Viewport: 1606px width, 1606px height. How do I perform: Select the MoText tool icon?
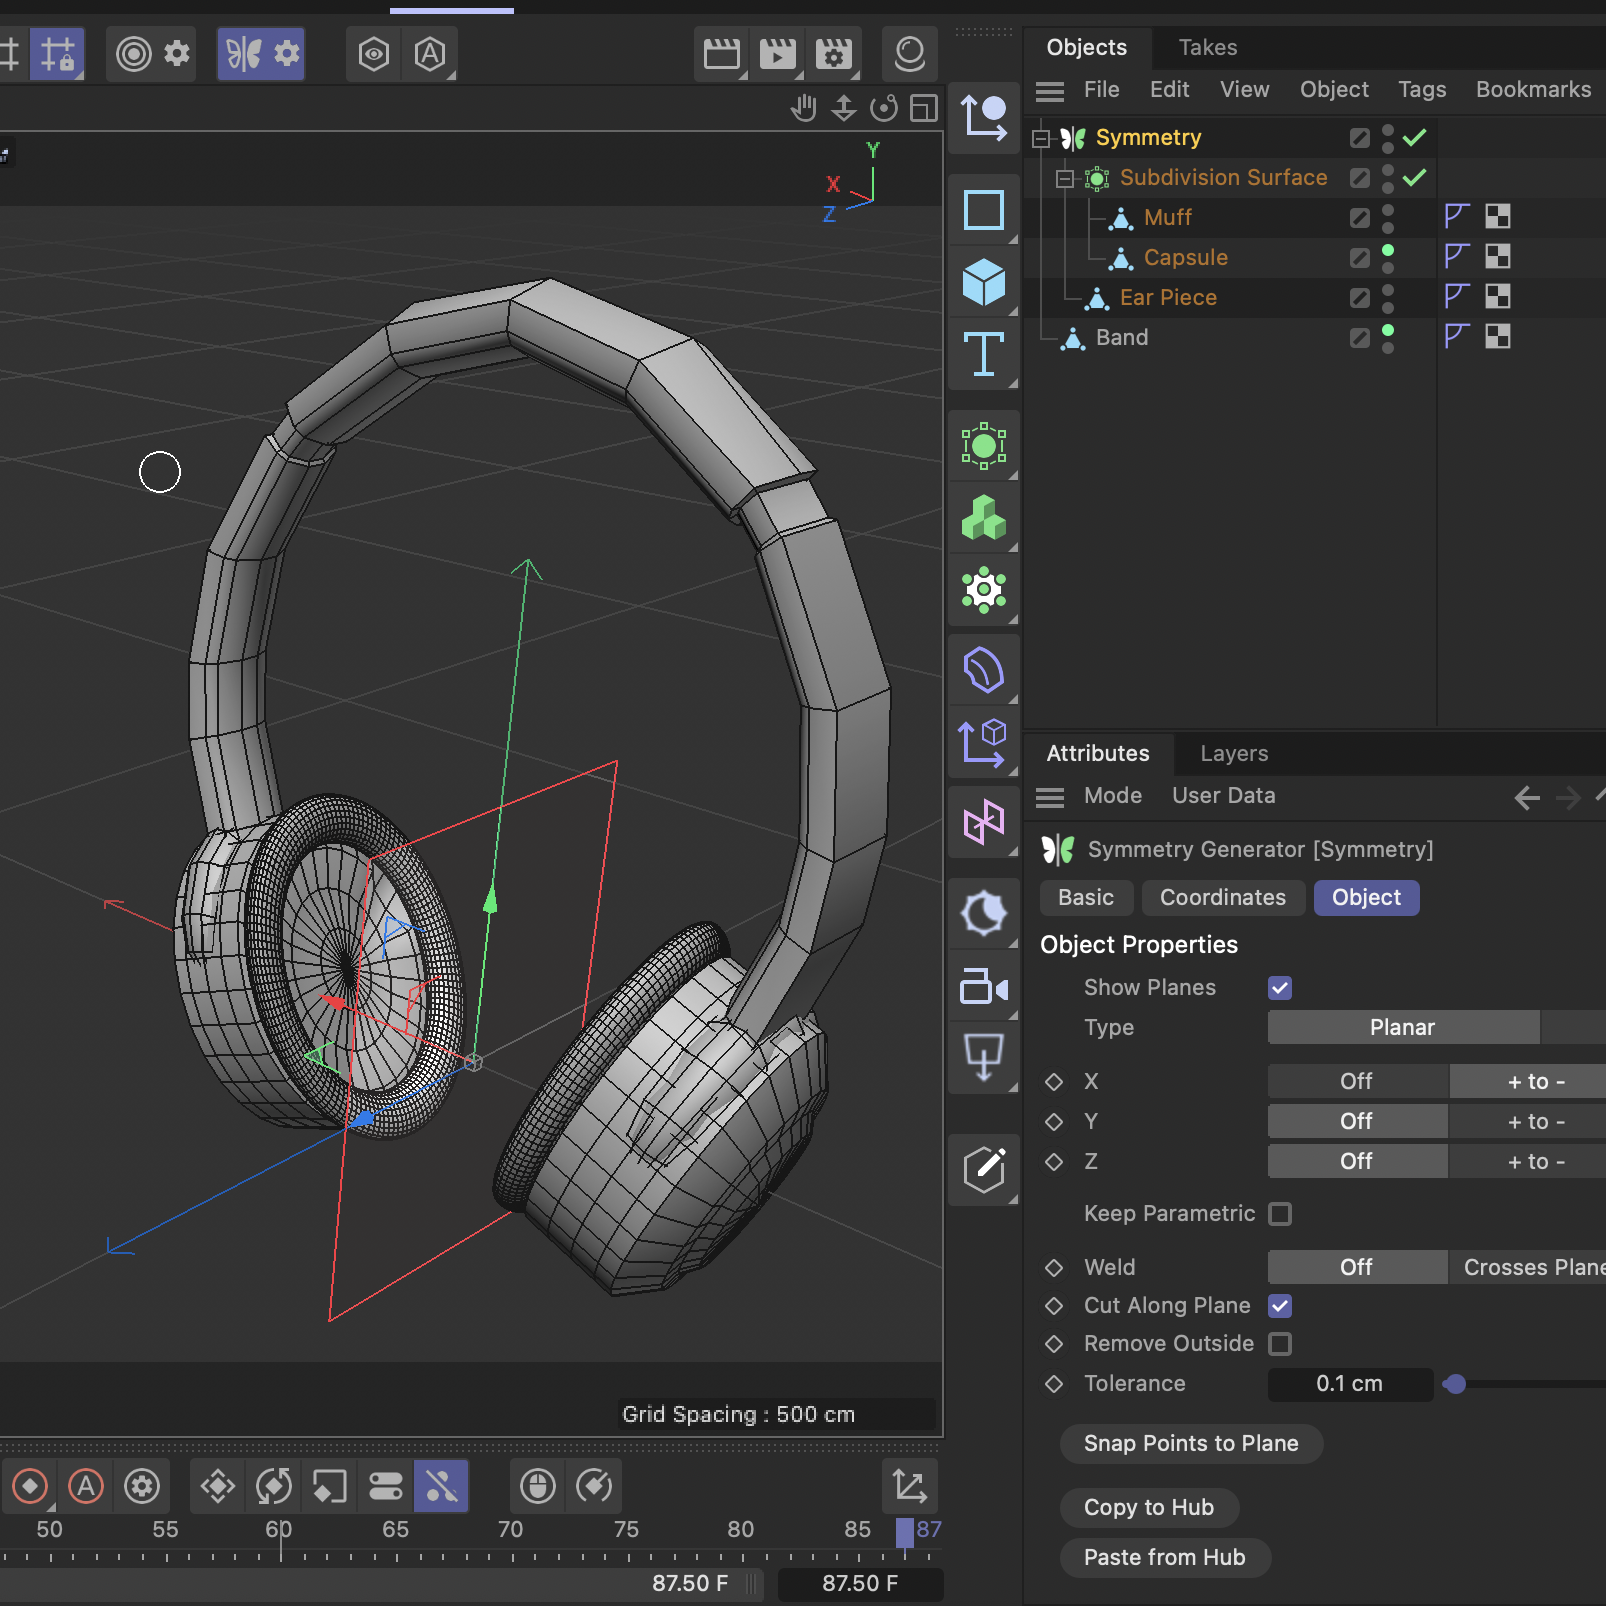coord(985,353)
